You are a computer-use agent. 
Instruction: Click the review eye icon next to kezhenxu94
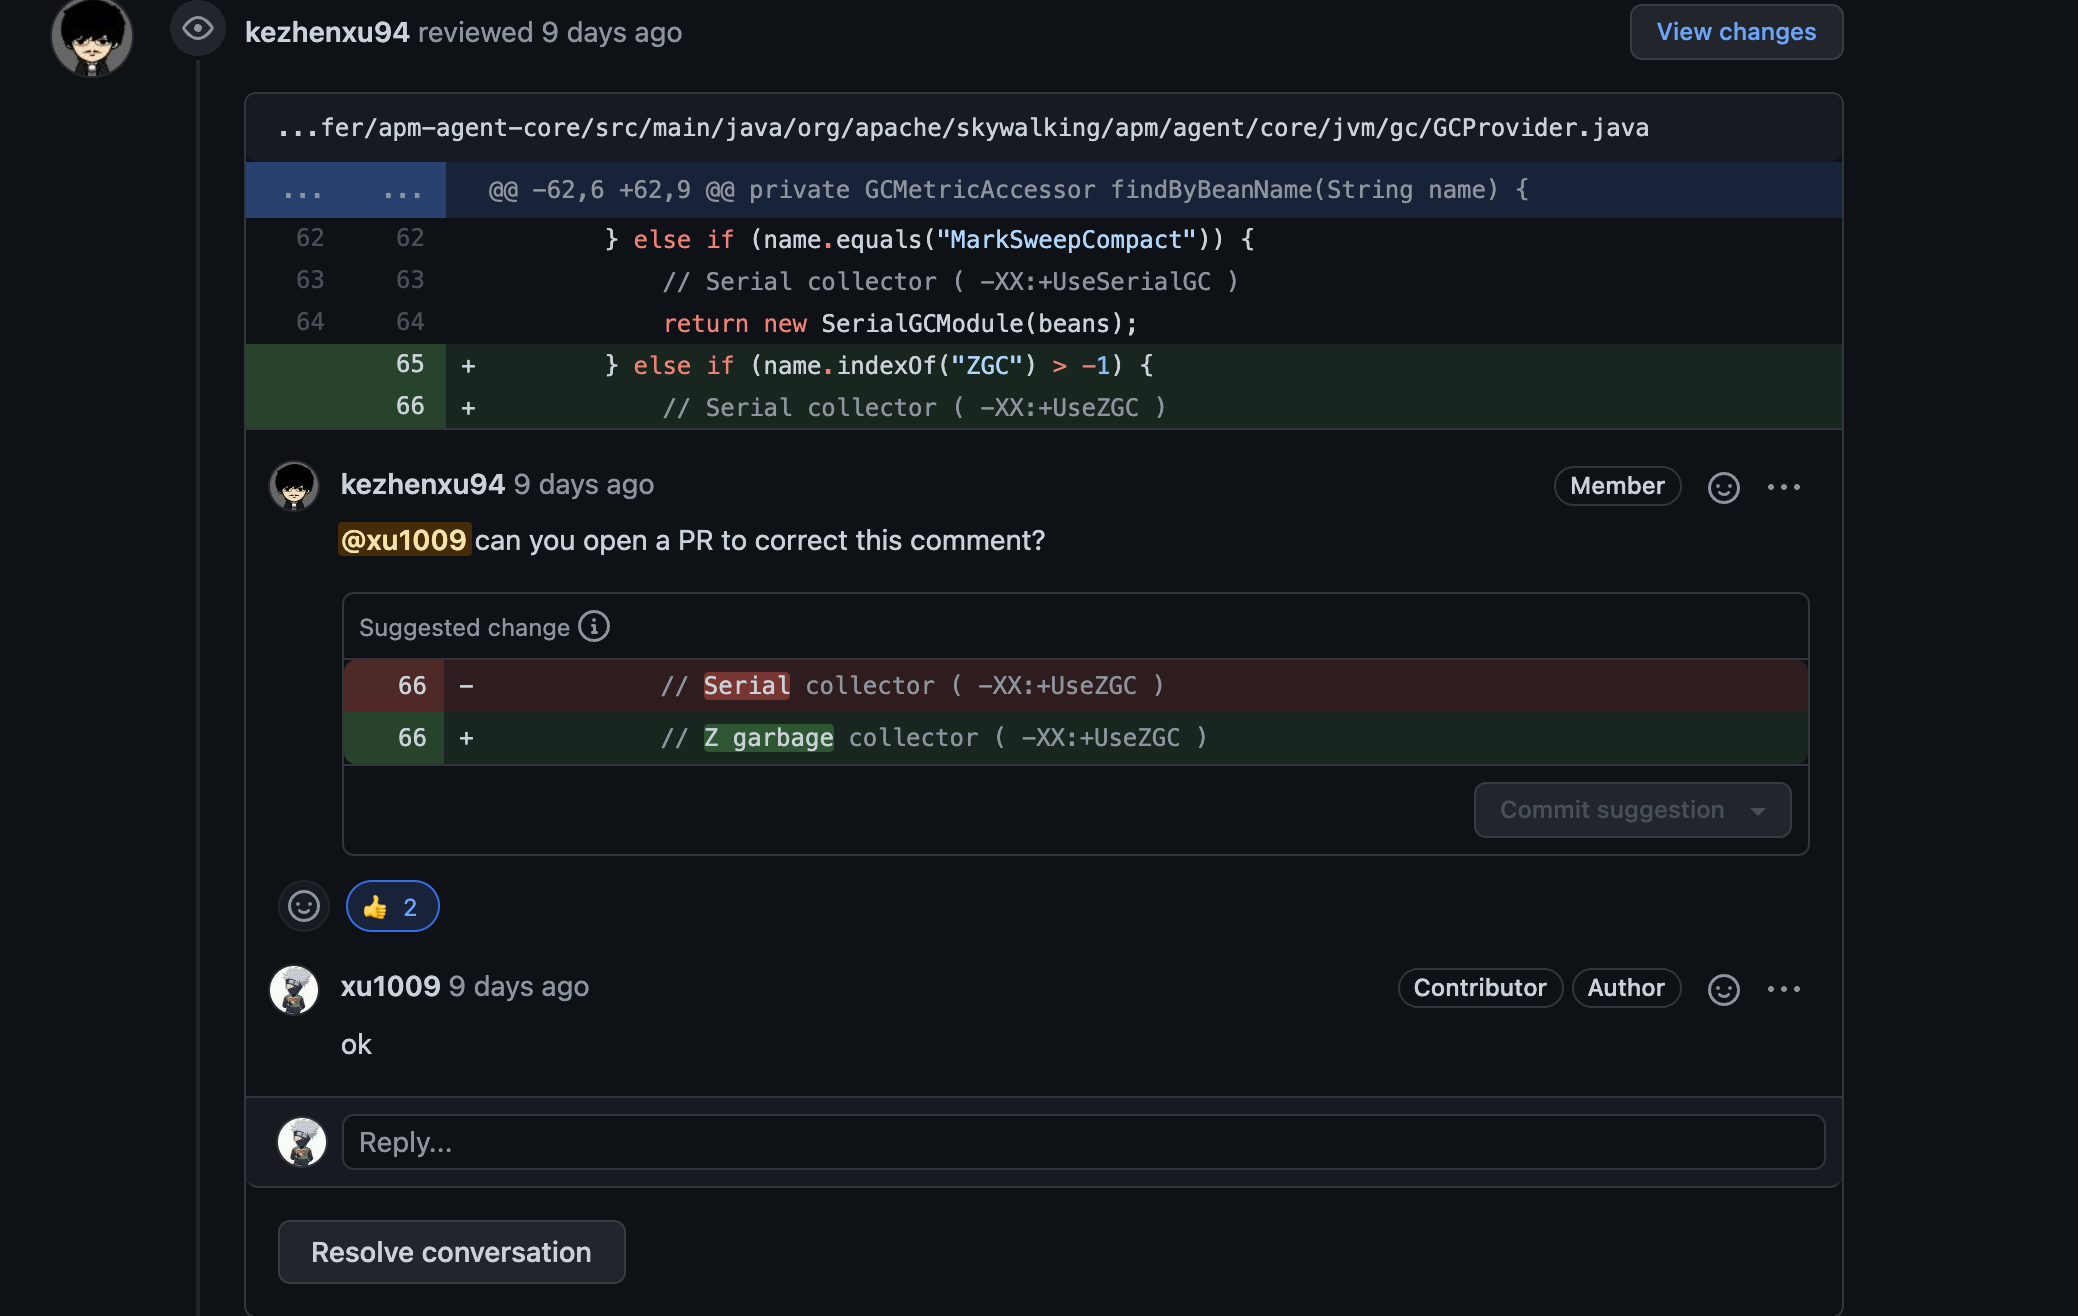coord(198,29)
